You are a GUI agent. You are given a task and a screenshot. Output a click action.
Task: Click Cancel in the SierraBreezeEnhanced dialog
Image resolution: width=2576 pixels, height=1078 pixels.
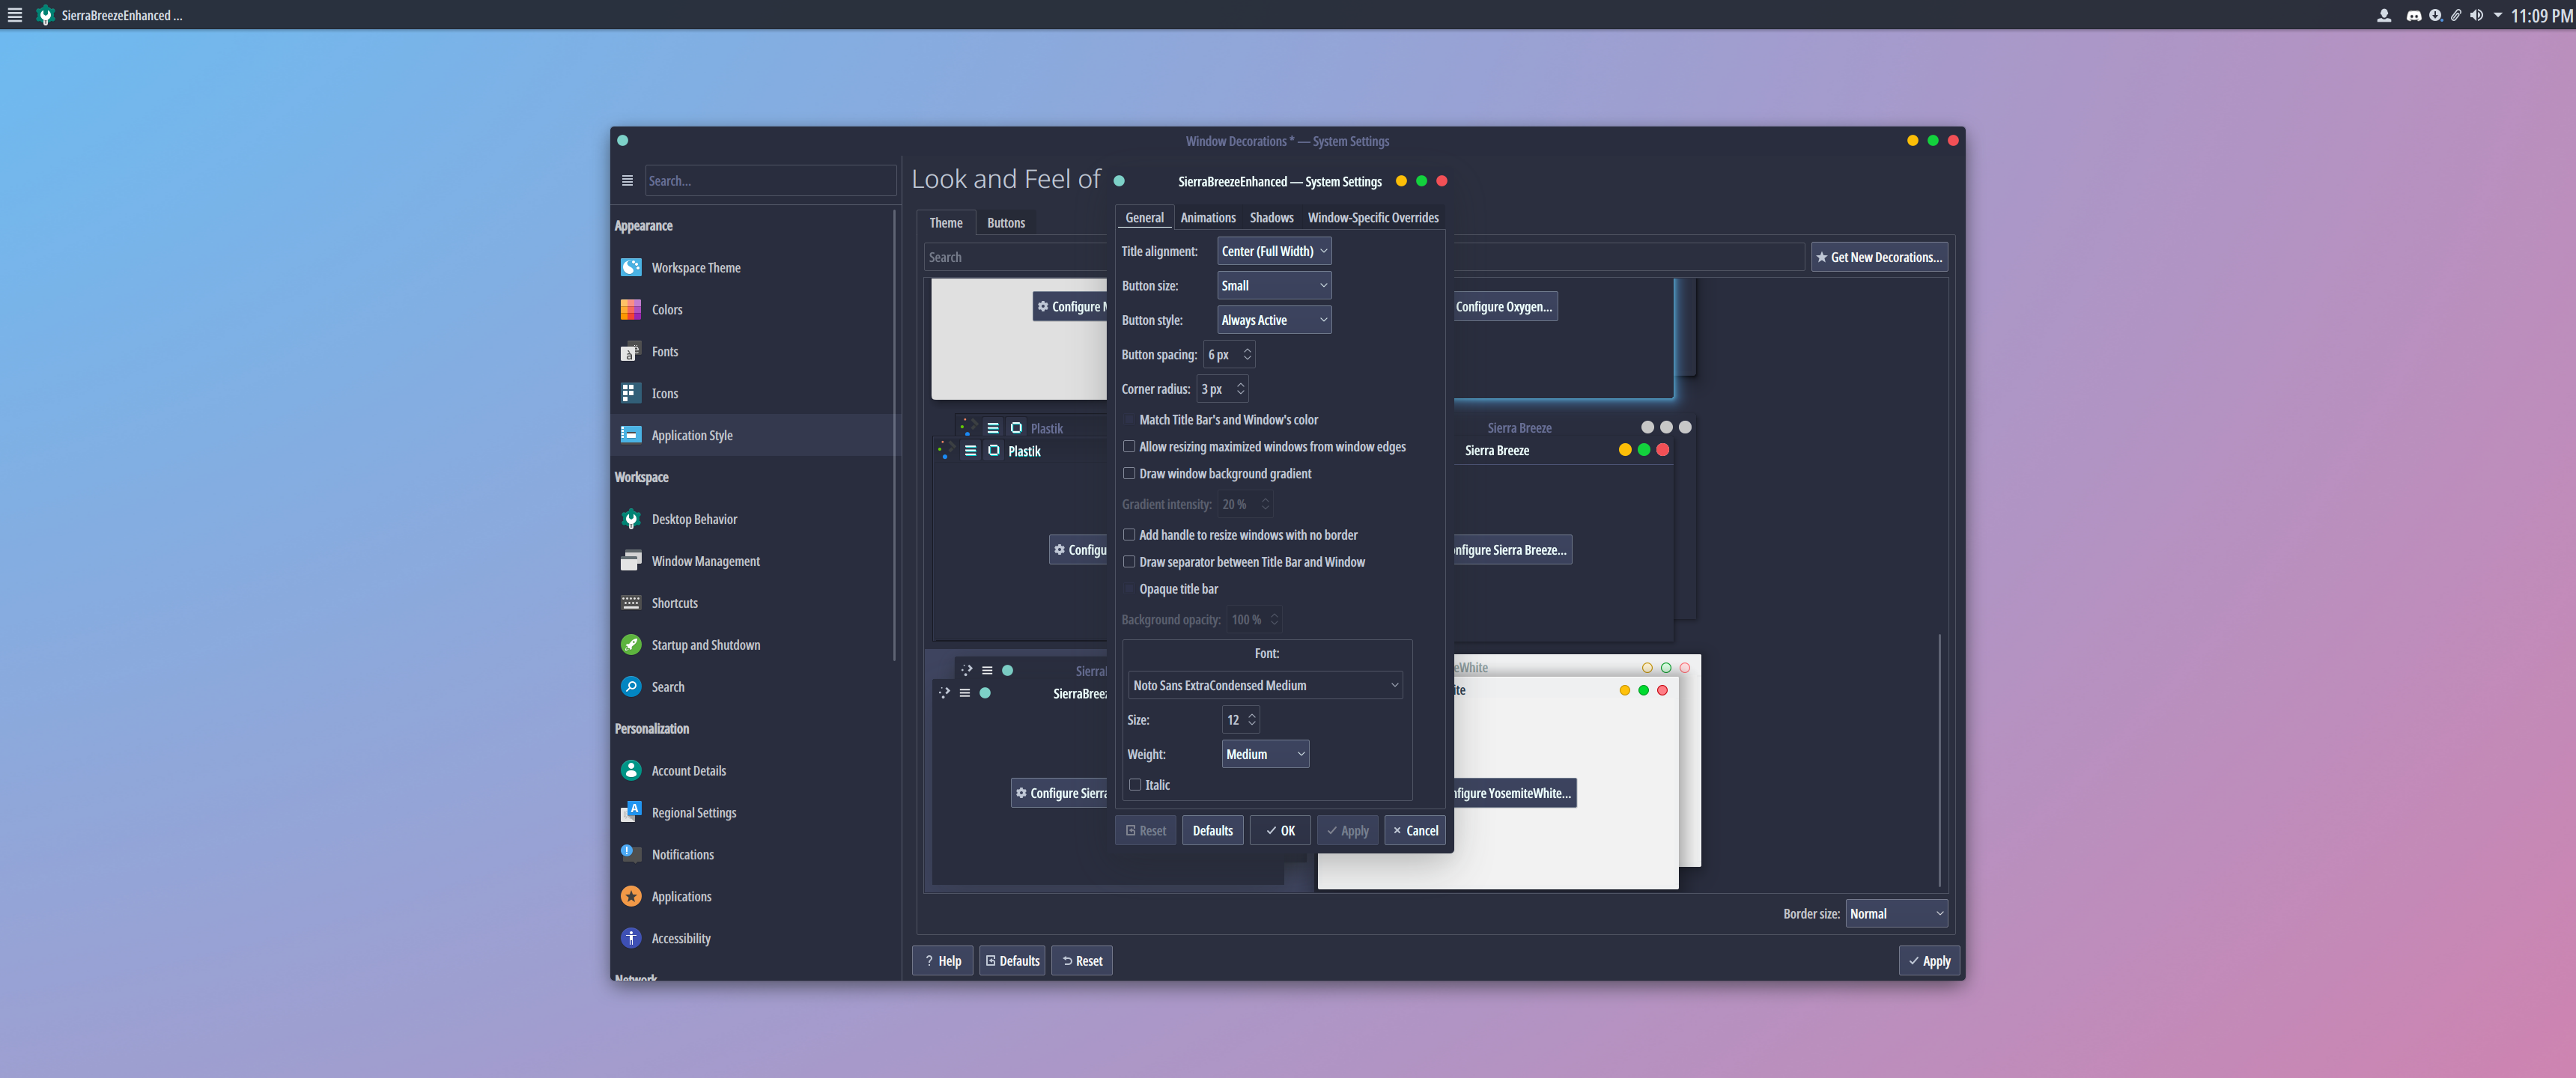[1415, 831]
